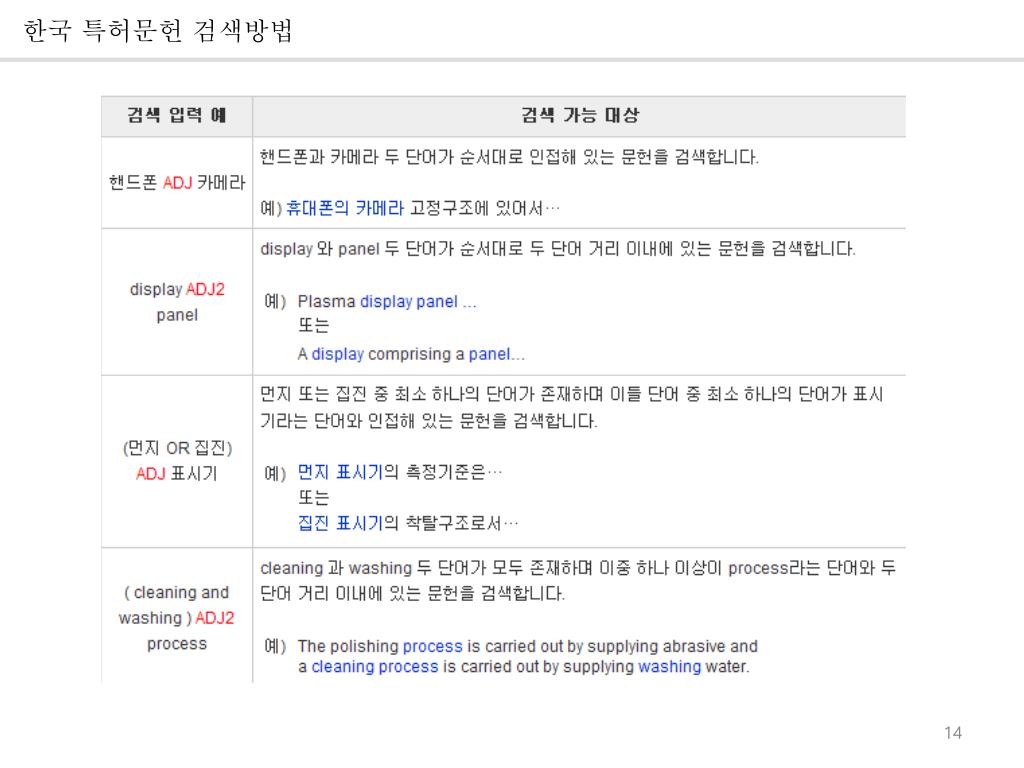Click the blue 먼지 표시기 example text

click(x=341, y=472)
